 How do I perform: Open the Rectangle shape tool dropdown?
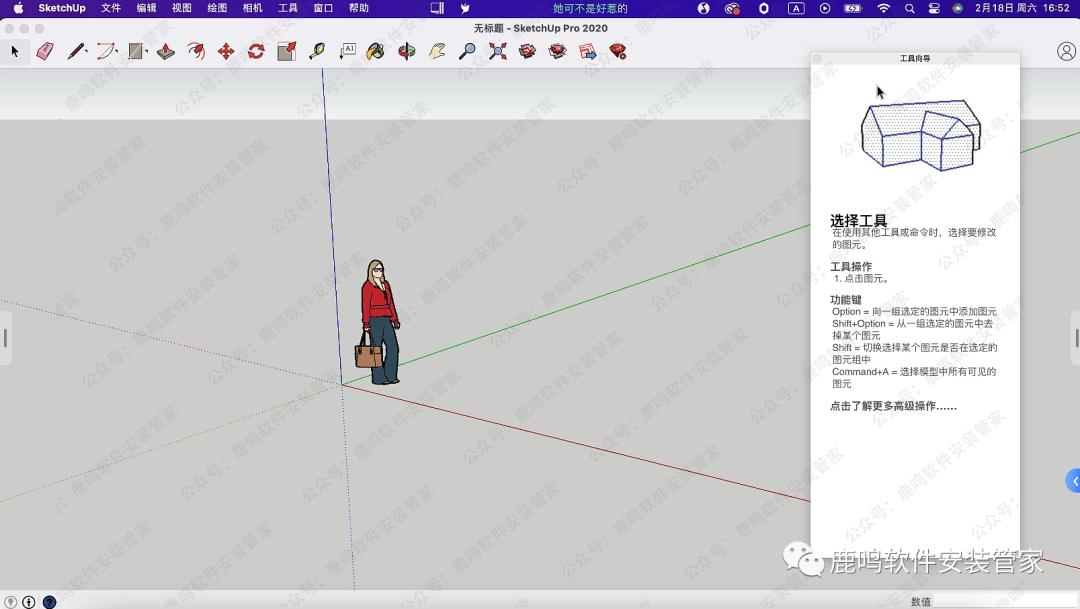click(x=147, y=51)
